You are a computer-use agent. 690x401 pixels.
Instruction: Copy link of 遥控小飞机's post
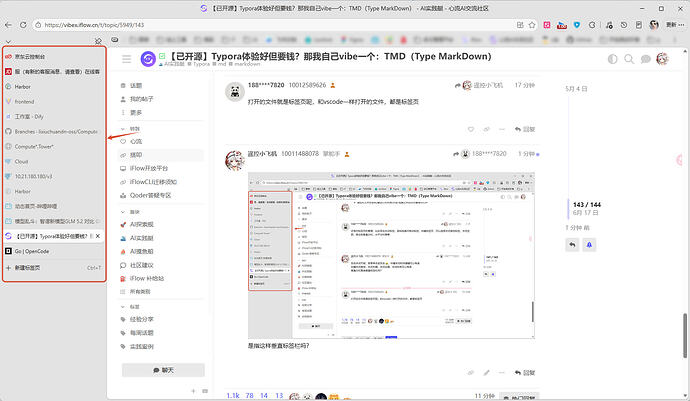click(471, 373)
